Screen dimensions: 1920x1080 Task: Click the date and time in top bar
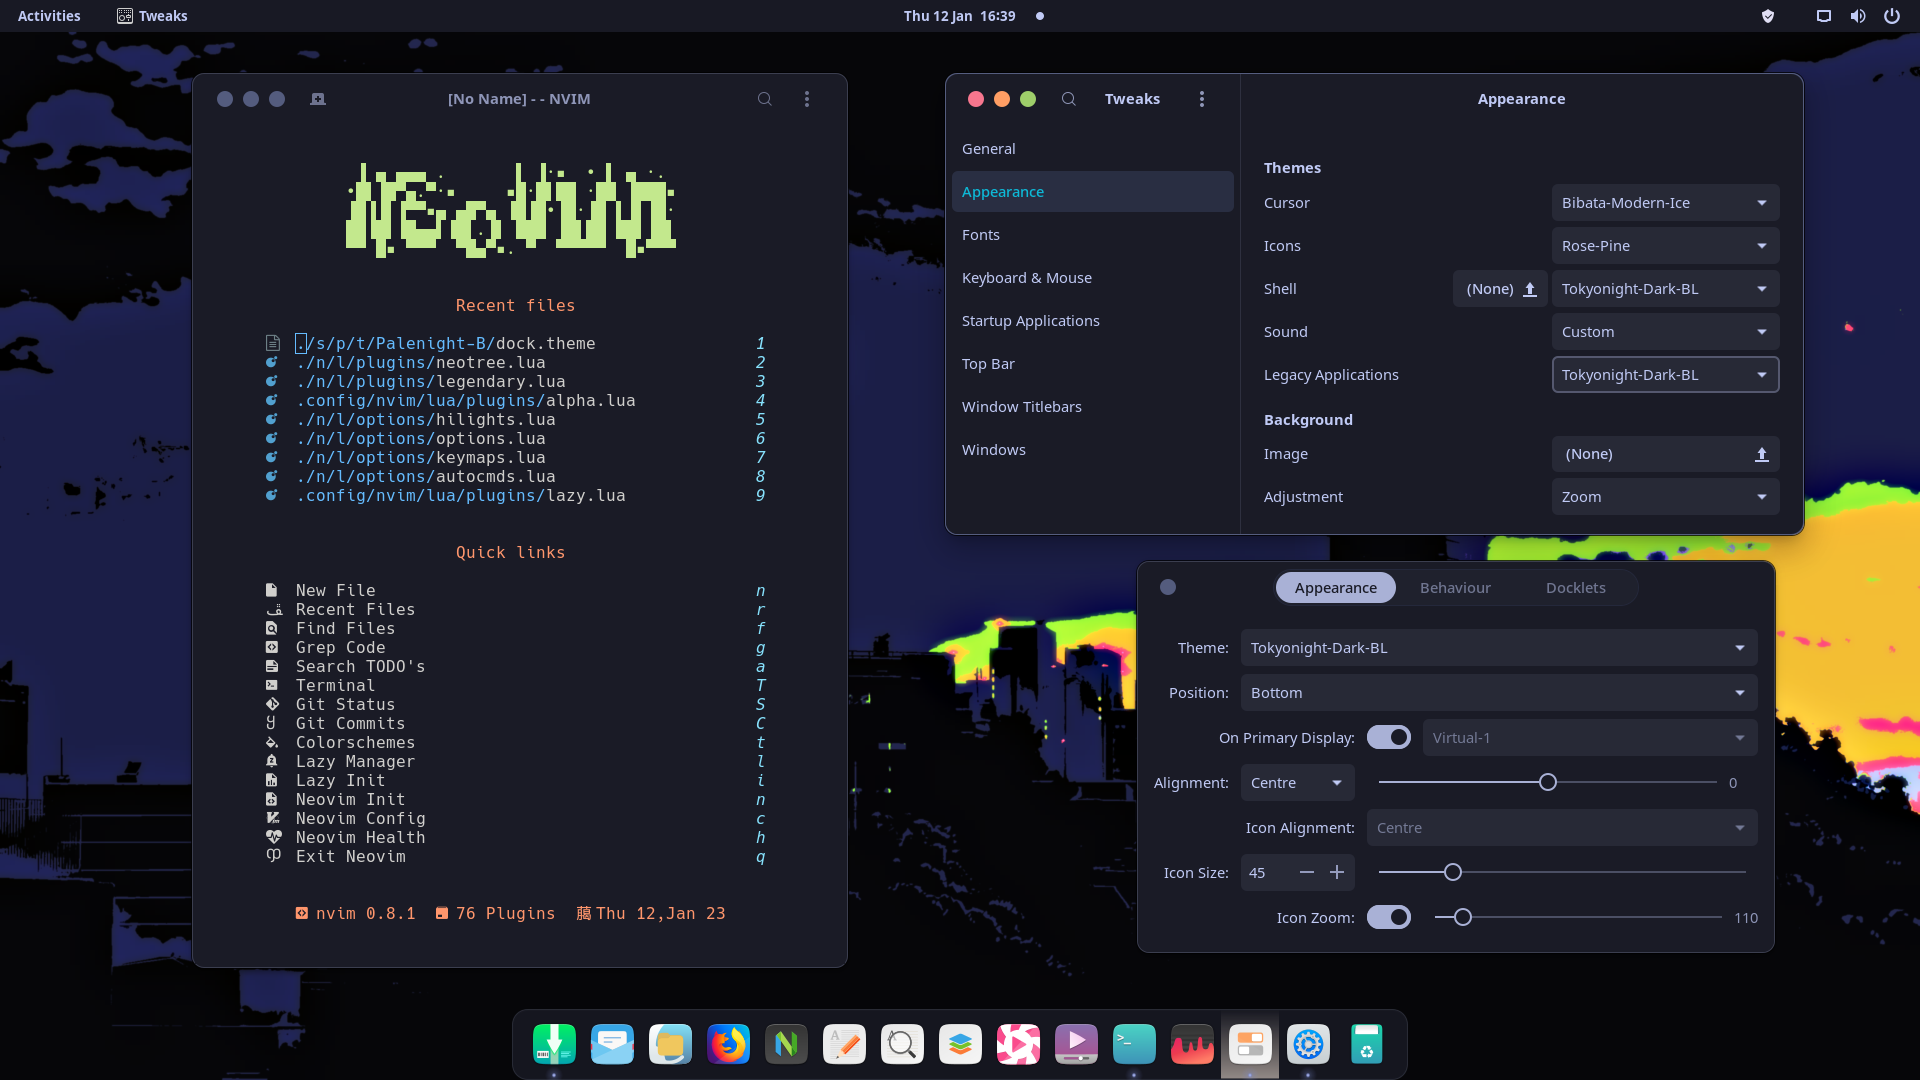coord(959,16)
